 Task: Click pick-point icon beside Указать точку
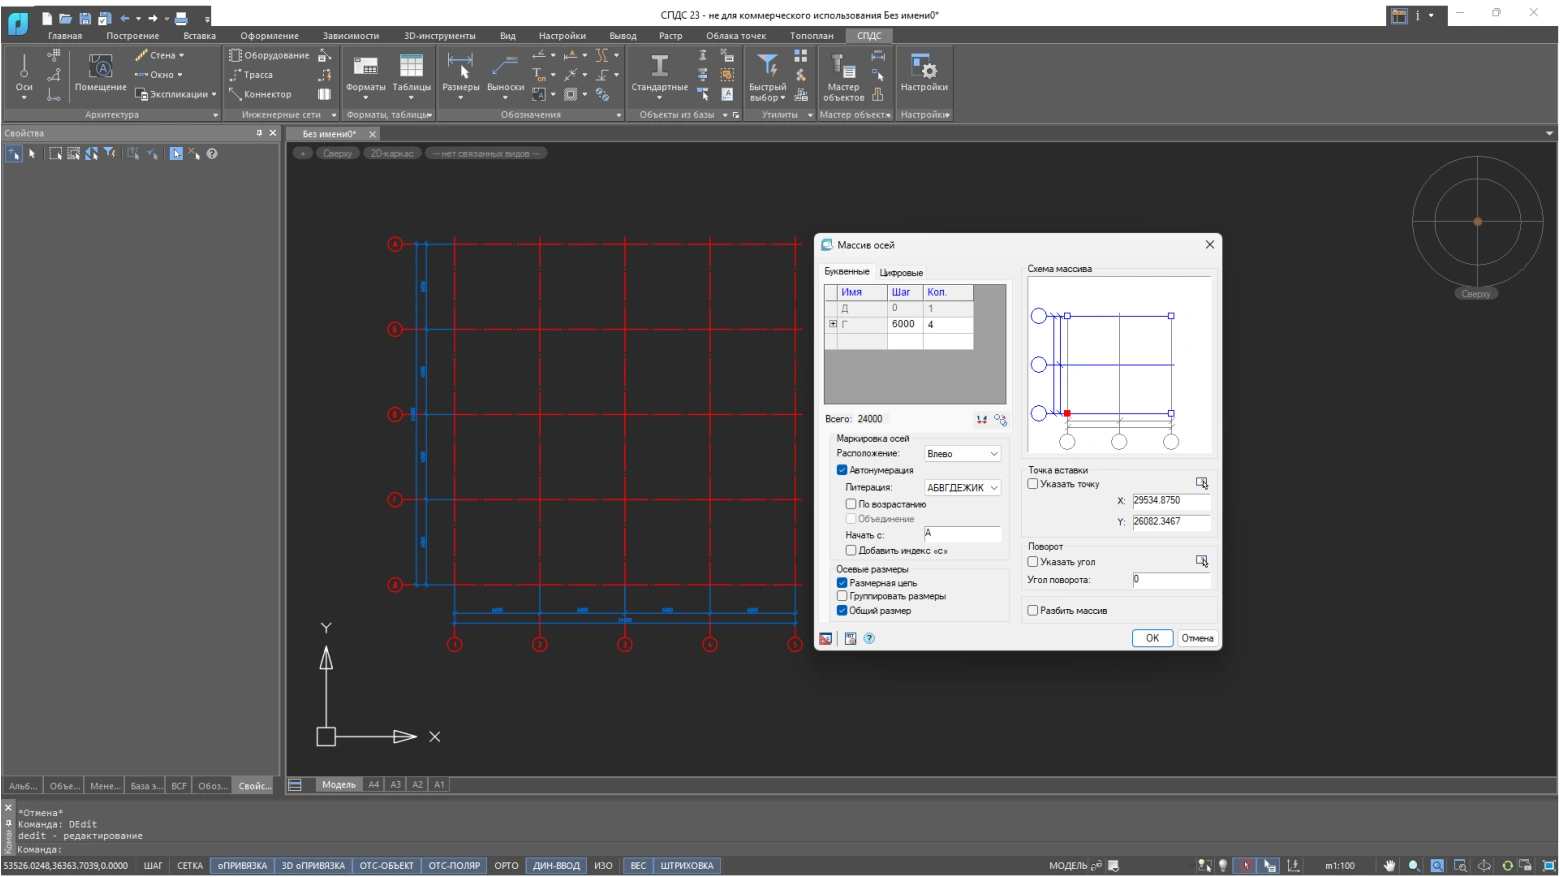(x=1201, y=483)
